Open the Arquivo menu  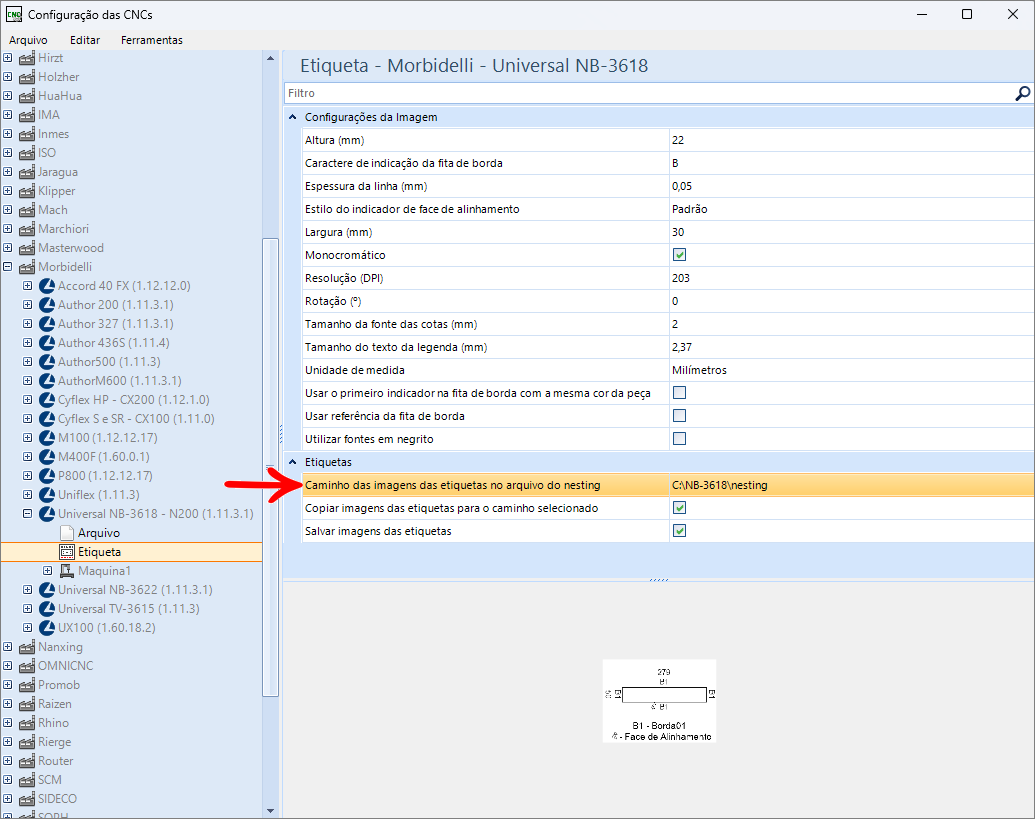click(x=28, y=40)
